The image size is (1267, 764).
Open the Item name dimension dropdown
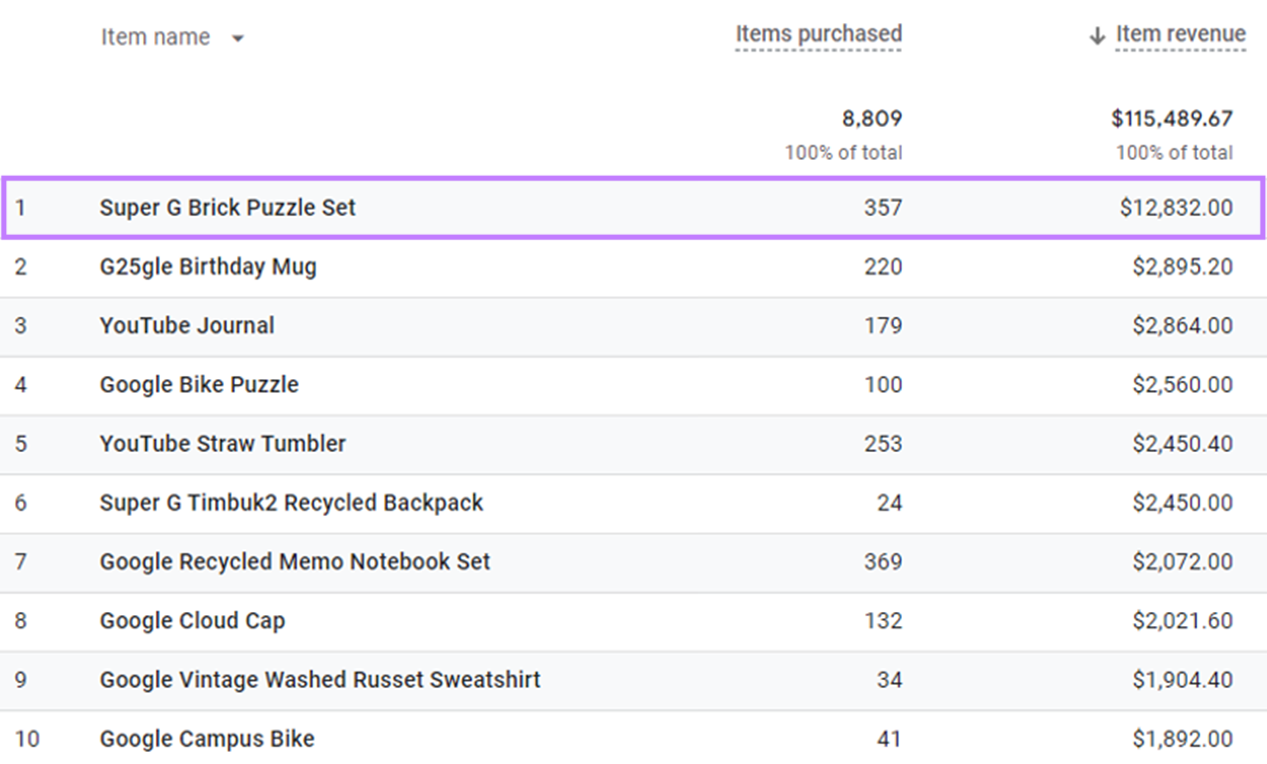tap(237, 37)
